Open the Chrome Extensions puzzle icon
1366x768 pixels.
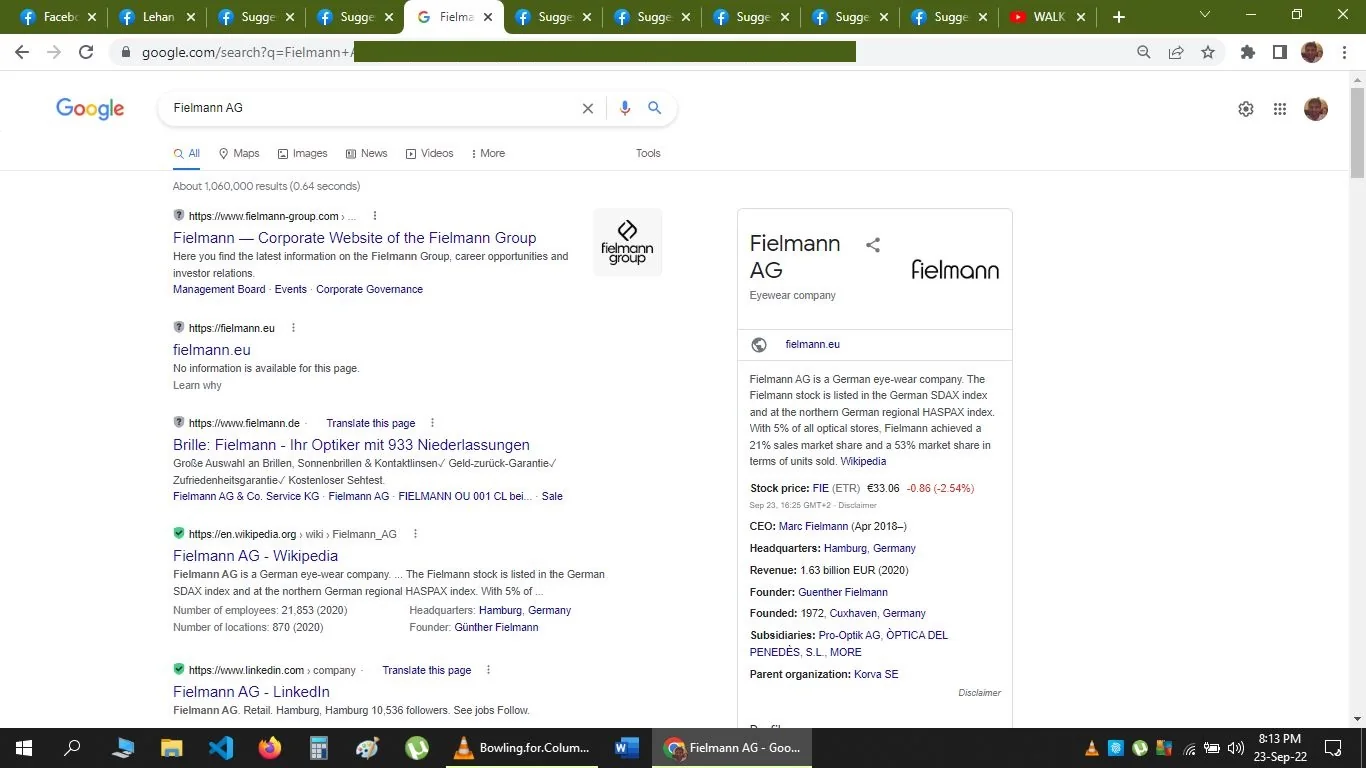(x=1248, y=52)
